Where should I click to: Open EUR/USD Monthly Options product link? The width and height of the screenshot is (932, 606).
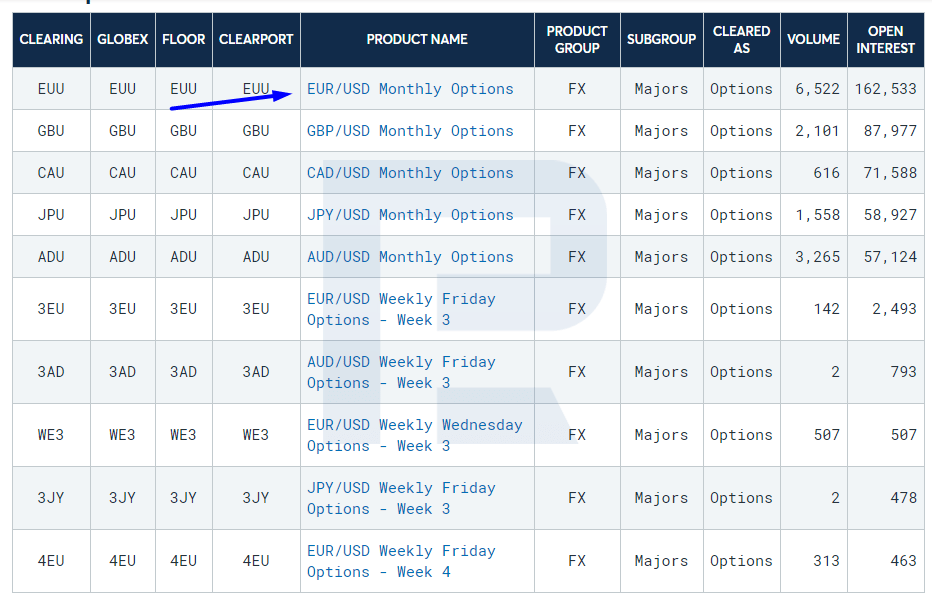(x=410, y=89)
